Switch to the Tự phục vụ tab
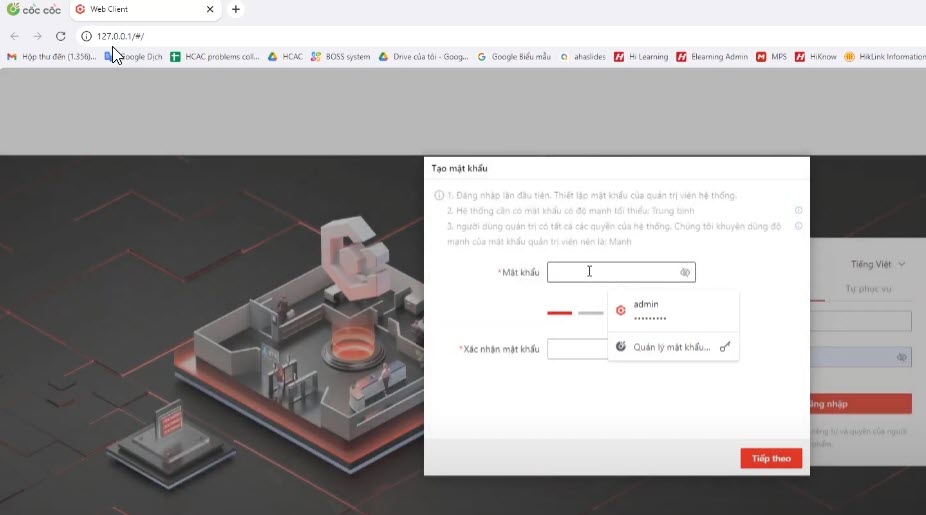926x515 pixels. (x=867, y=289)
